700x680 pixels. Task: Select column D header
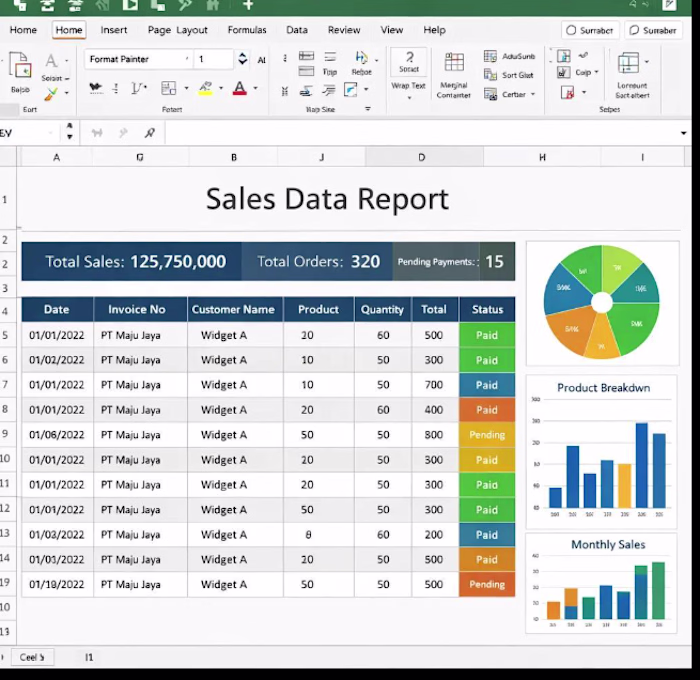(422, 157)
